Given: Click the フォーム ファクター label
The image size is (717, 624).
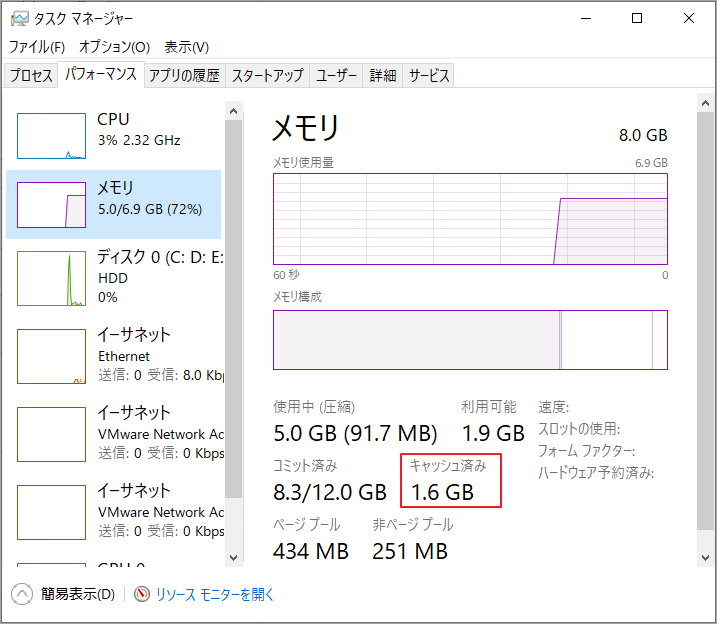Looking at the screenshot, I should [586, 451].
